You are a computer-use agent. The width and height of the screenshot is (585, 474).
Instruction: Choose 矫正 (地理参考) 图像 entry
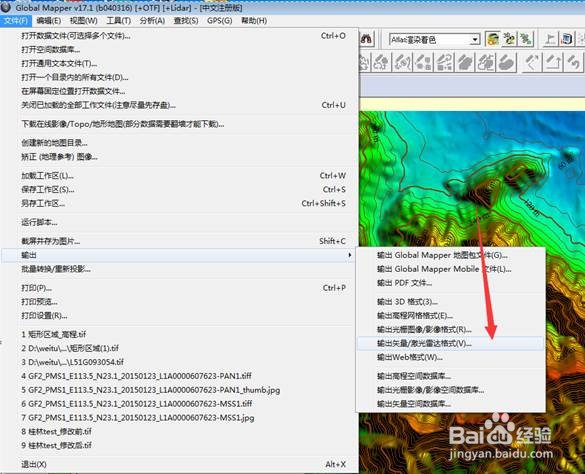[x=178, y=157]
